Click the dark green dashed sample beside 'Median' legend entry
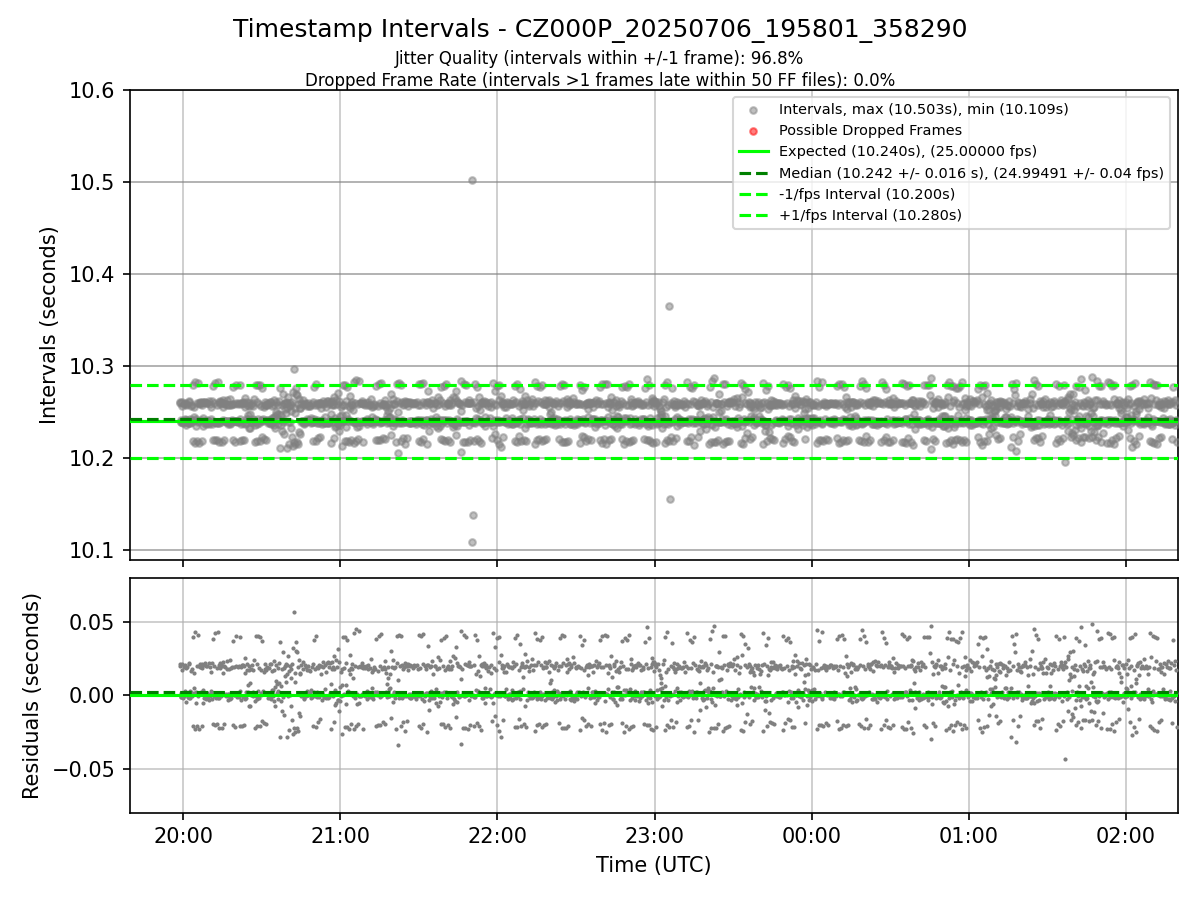This screenshot has height=900, width=1200. pyautogui.click(x=754, y=173)
